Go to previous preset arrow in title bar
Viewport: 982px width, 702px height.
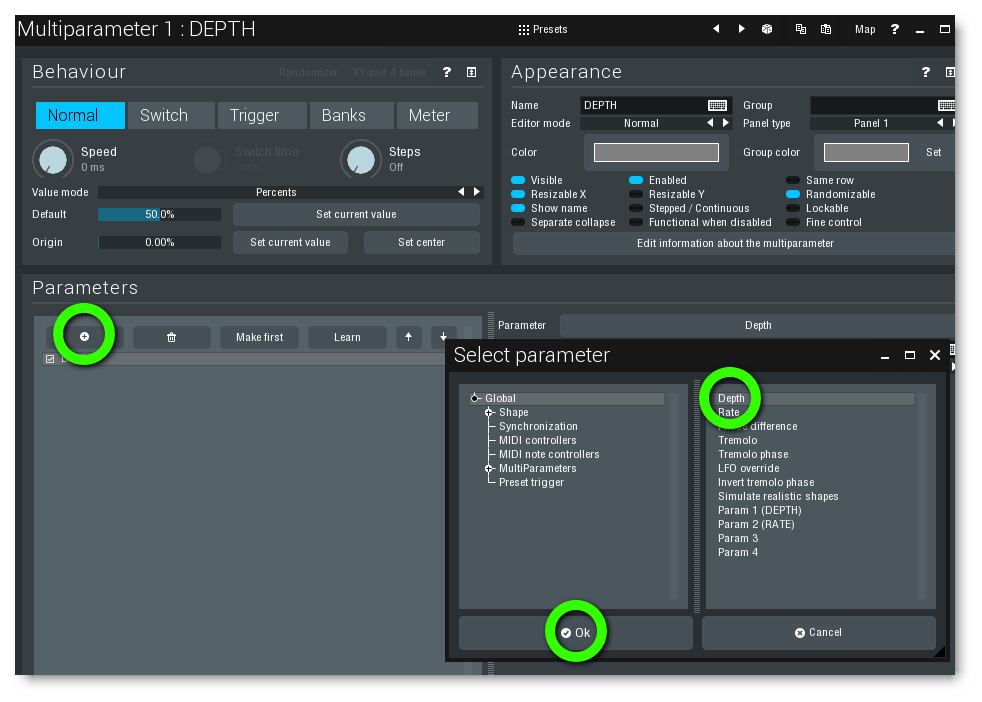(x=716, y=29)
